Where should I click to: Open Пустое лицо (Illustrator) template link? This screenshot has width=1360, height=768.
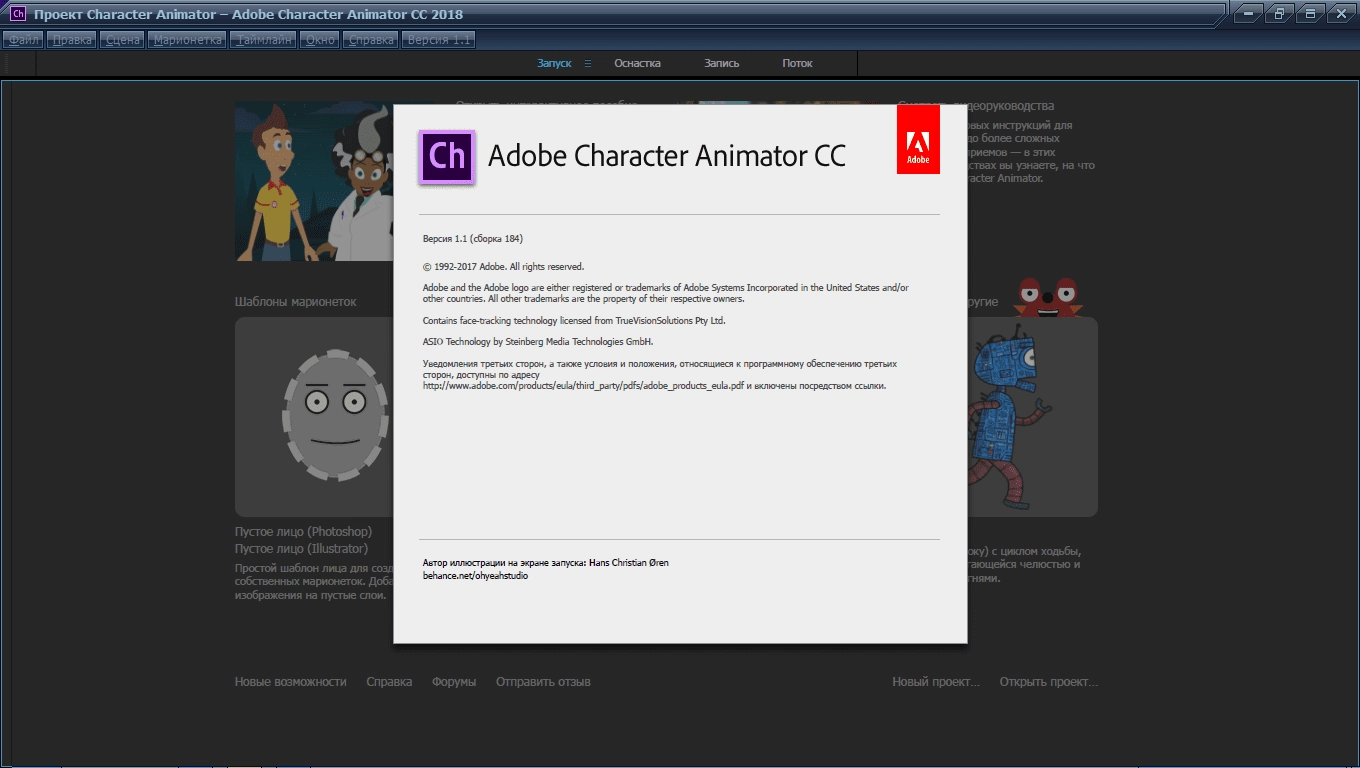click(x=301, y=549)
